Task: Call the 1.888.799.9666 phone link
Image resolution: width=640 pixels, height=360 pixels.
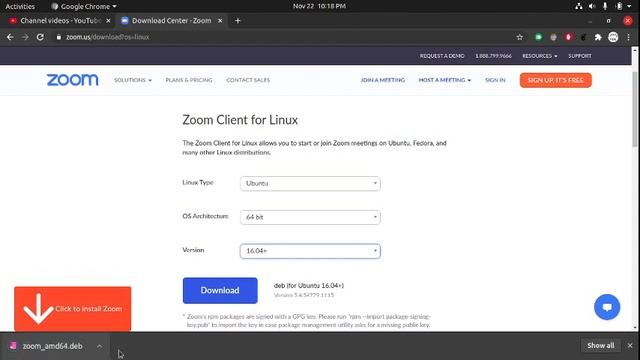Action: 493,56
